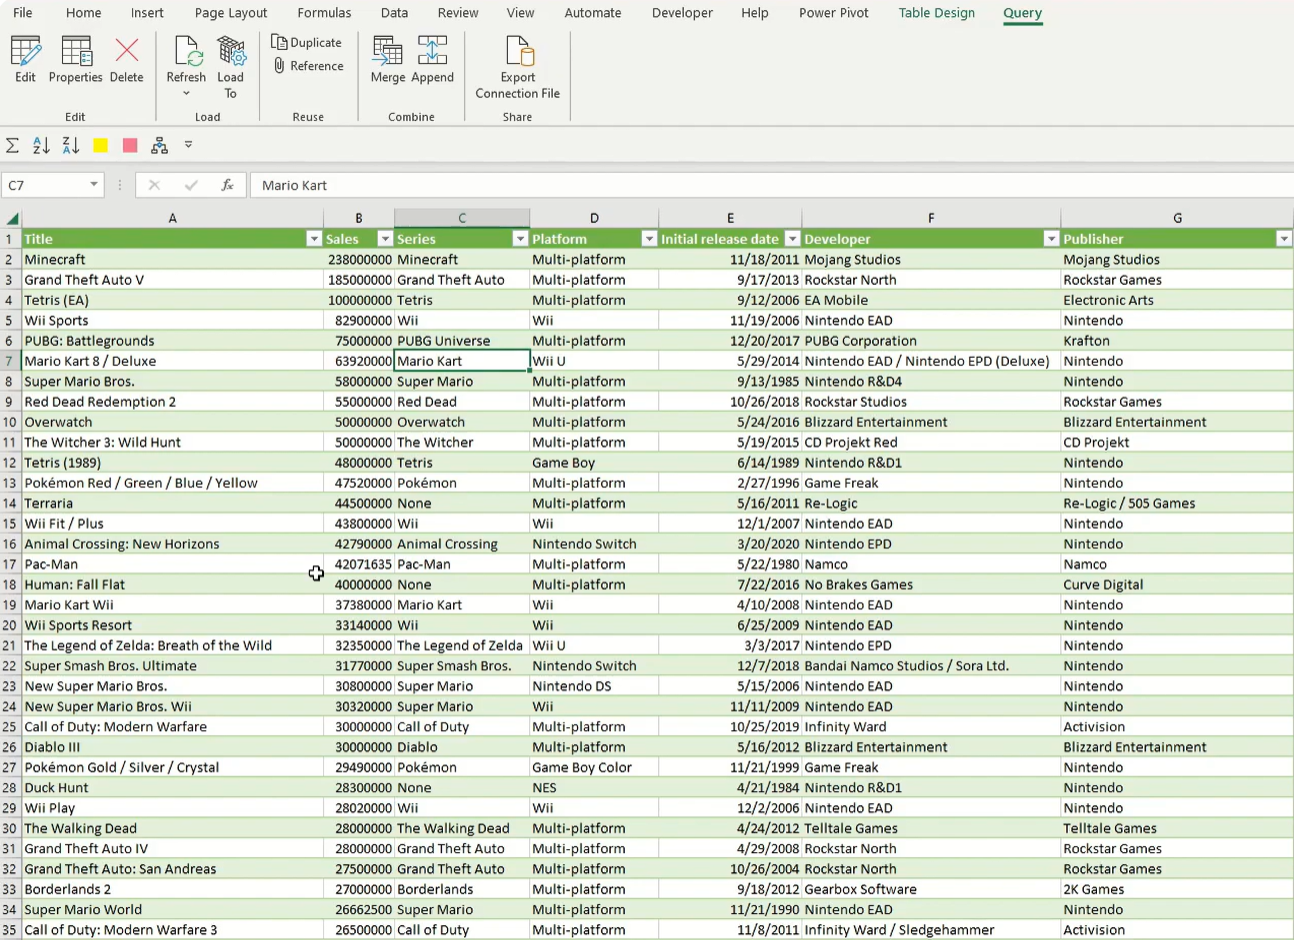This screenshot has height=940, width=1294.
Task: Select cell with Grand Theft Auto V
Action: click(x=173, y=280)
